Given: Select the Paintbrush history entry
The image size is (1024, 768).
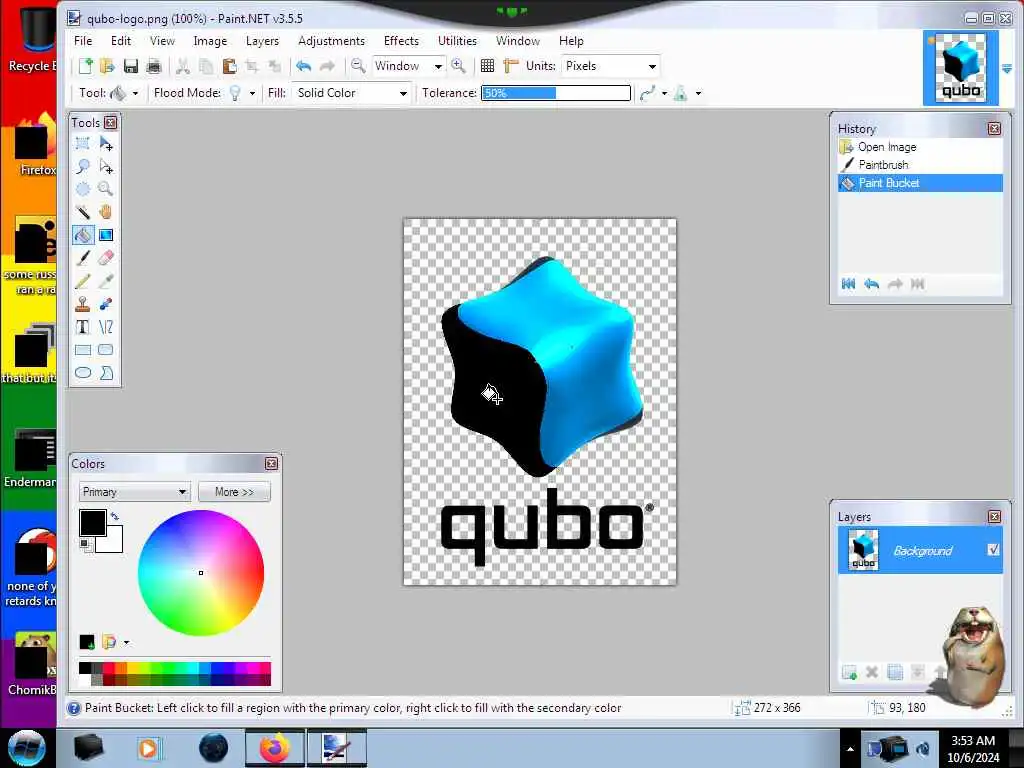Looking at the screenshot, I should point(920,165).
